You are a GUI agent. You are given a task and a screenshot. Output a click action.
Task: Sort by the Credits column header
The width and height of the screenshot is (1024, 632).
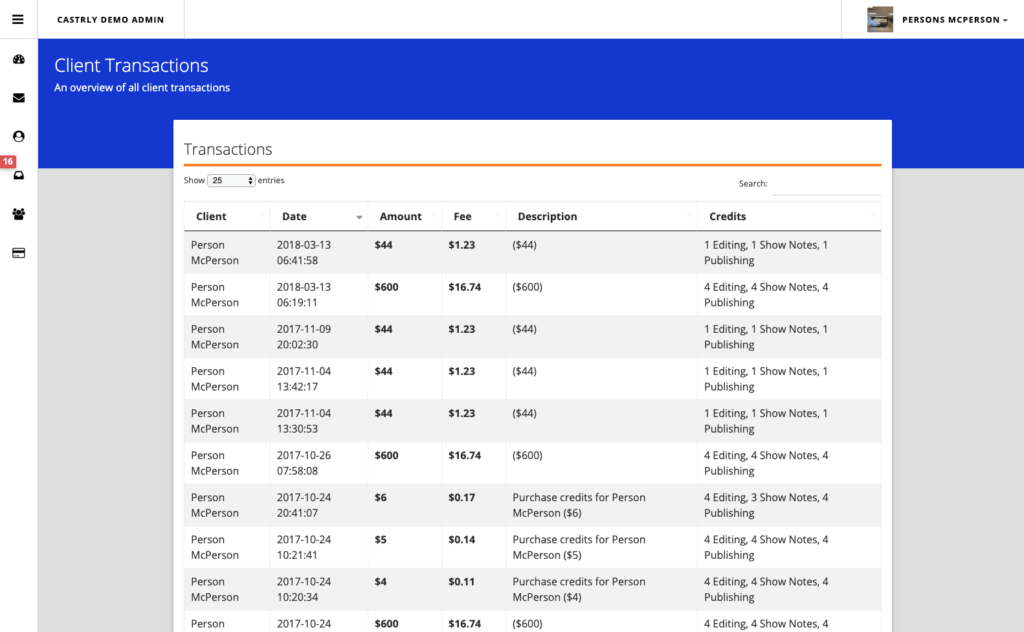click(789, 216)
